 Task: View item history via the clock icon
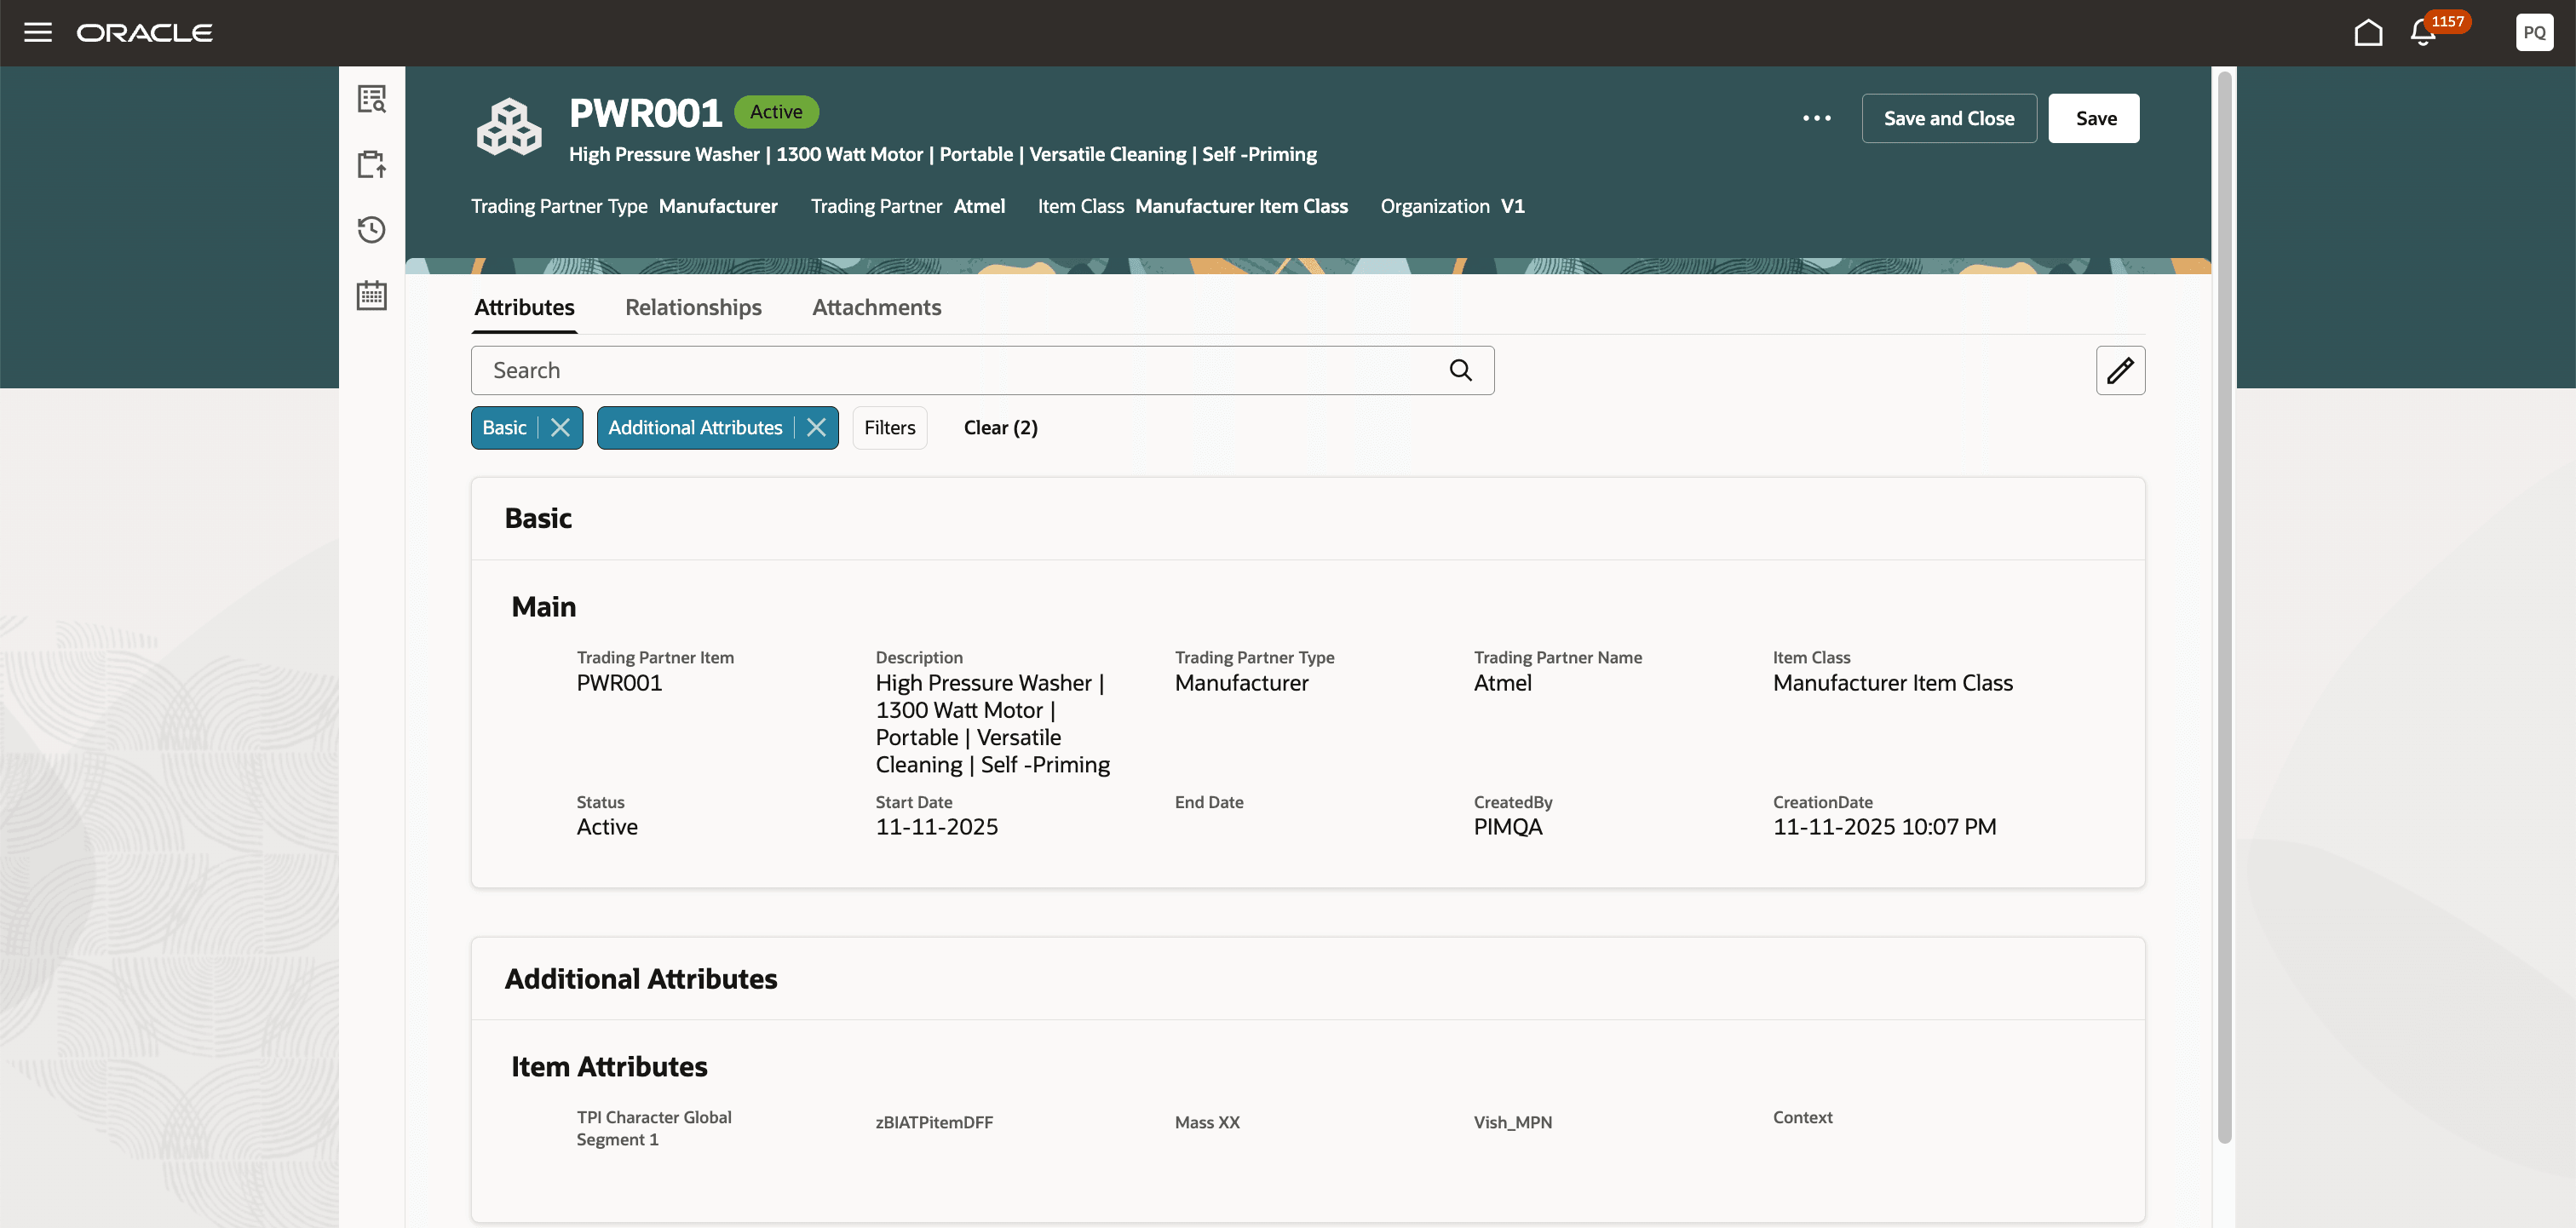(x=371, y=229)
